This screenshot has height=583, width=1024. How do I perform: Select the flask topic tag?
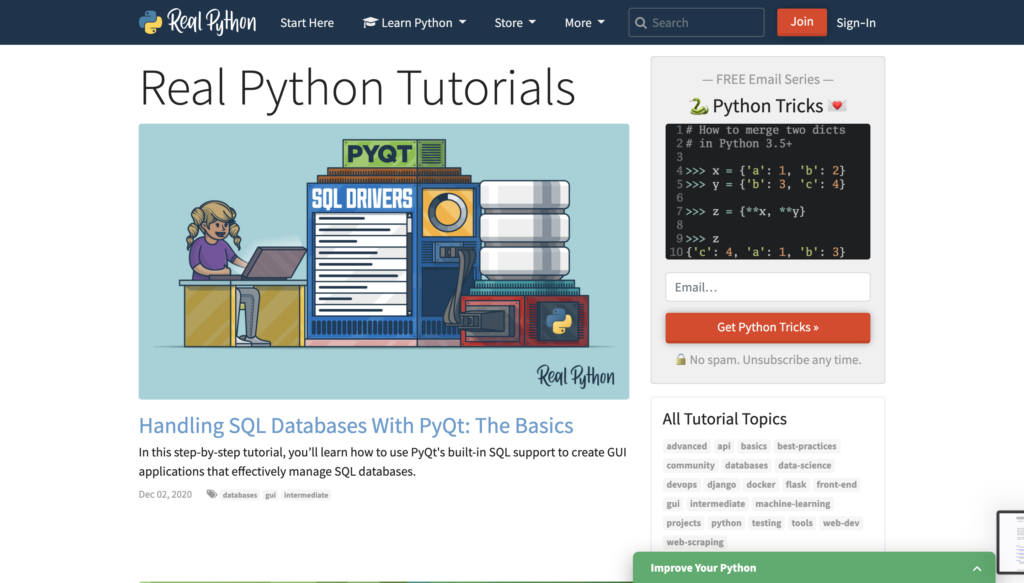tap(795, 484)
